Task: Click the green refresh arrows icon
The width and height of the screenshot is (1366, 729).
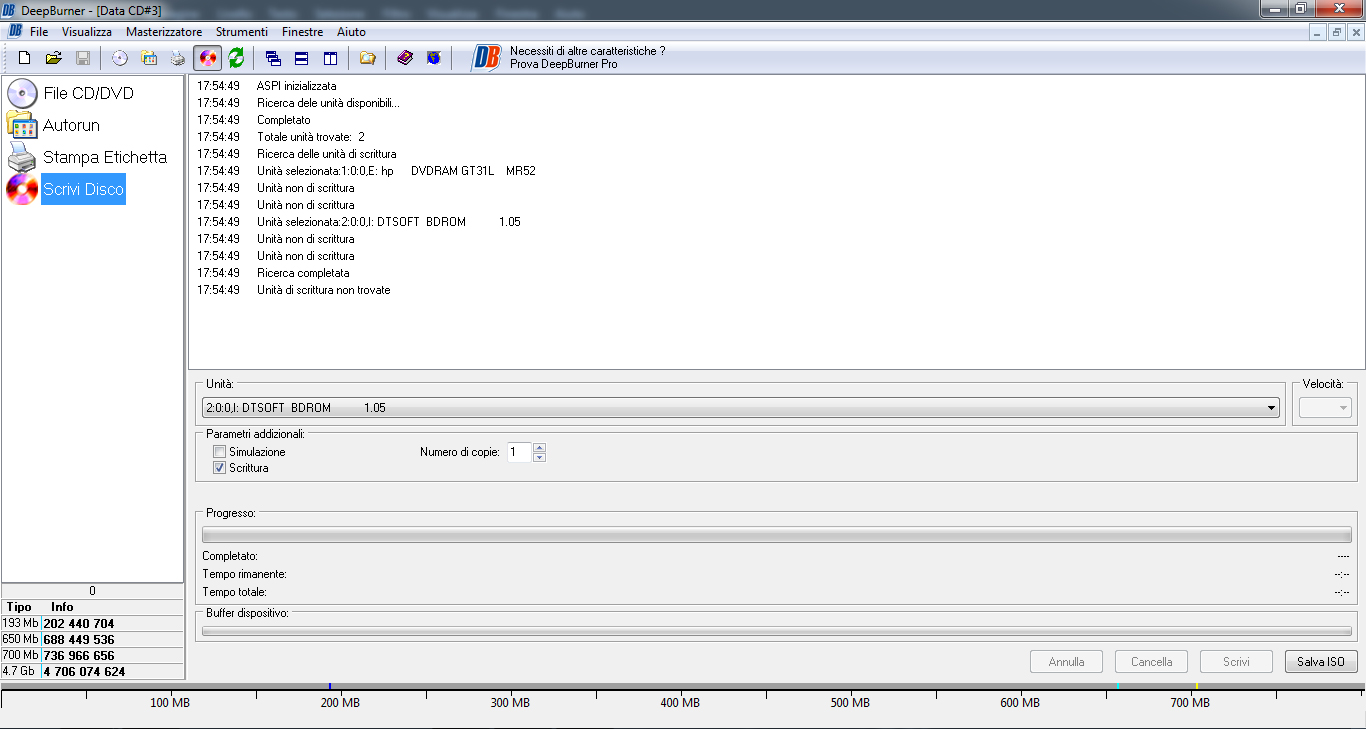Action: click(x=236, y=58)
